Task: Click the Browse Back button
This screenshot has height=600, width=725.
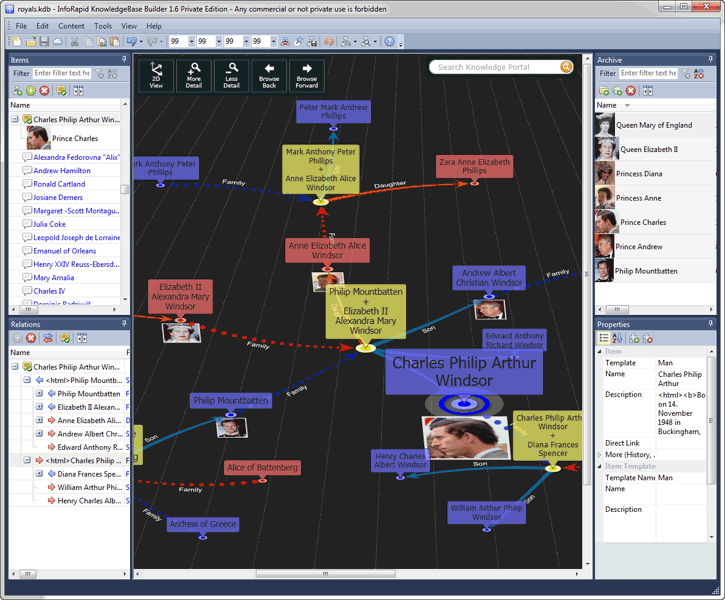Action: [x=269, y=76]
